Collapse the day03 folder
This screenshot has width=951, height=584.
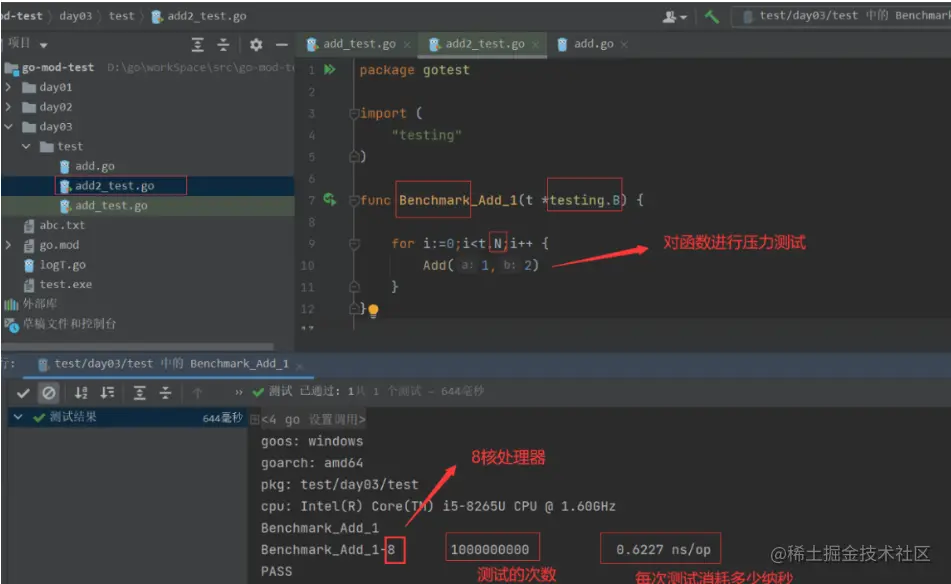8,127
